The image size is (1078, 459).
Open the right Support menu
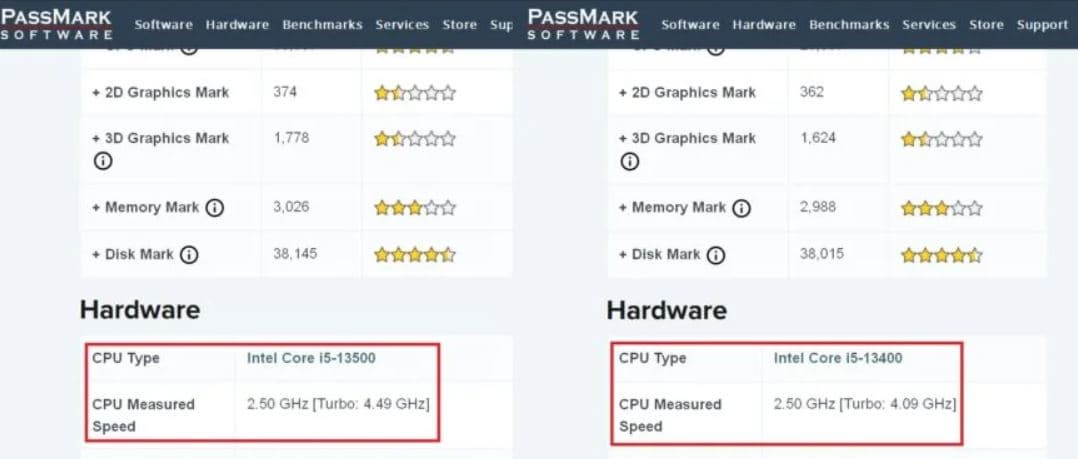pyautogui.click(x=1042, y=25)
